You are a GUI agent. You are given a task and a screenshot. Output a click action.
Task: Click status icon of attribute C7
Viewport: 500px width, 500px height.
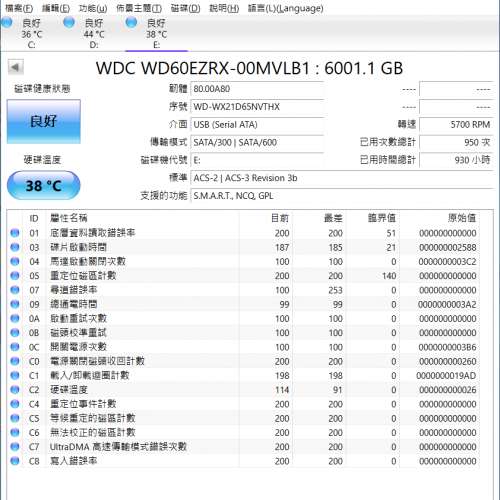[15, 447]
